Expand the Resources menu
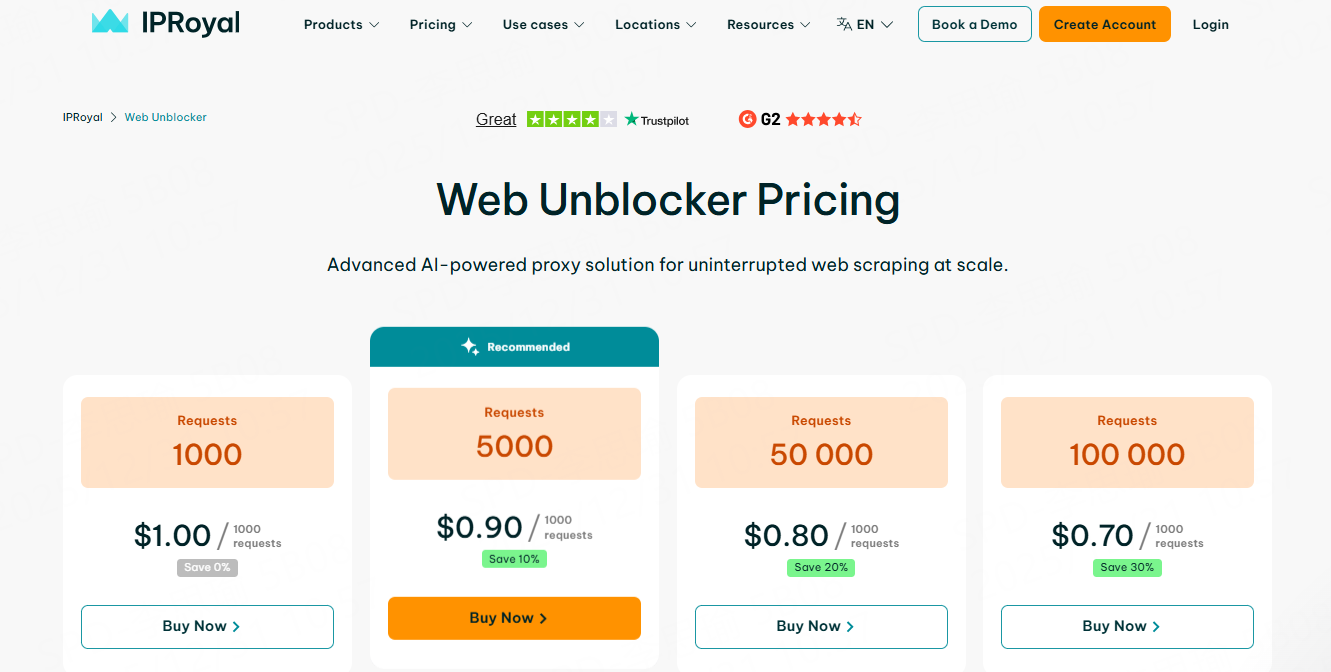The height and width of the screenshot is (672, 1331). coord(768,24)
